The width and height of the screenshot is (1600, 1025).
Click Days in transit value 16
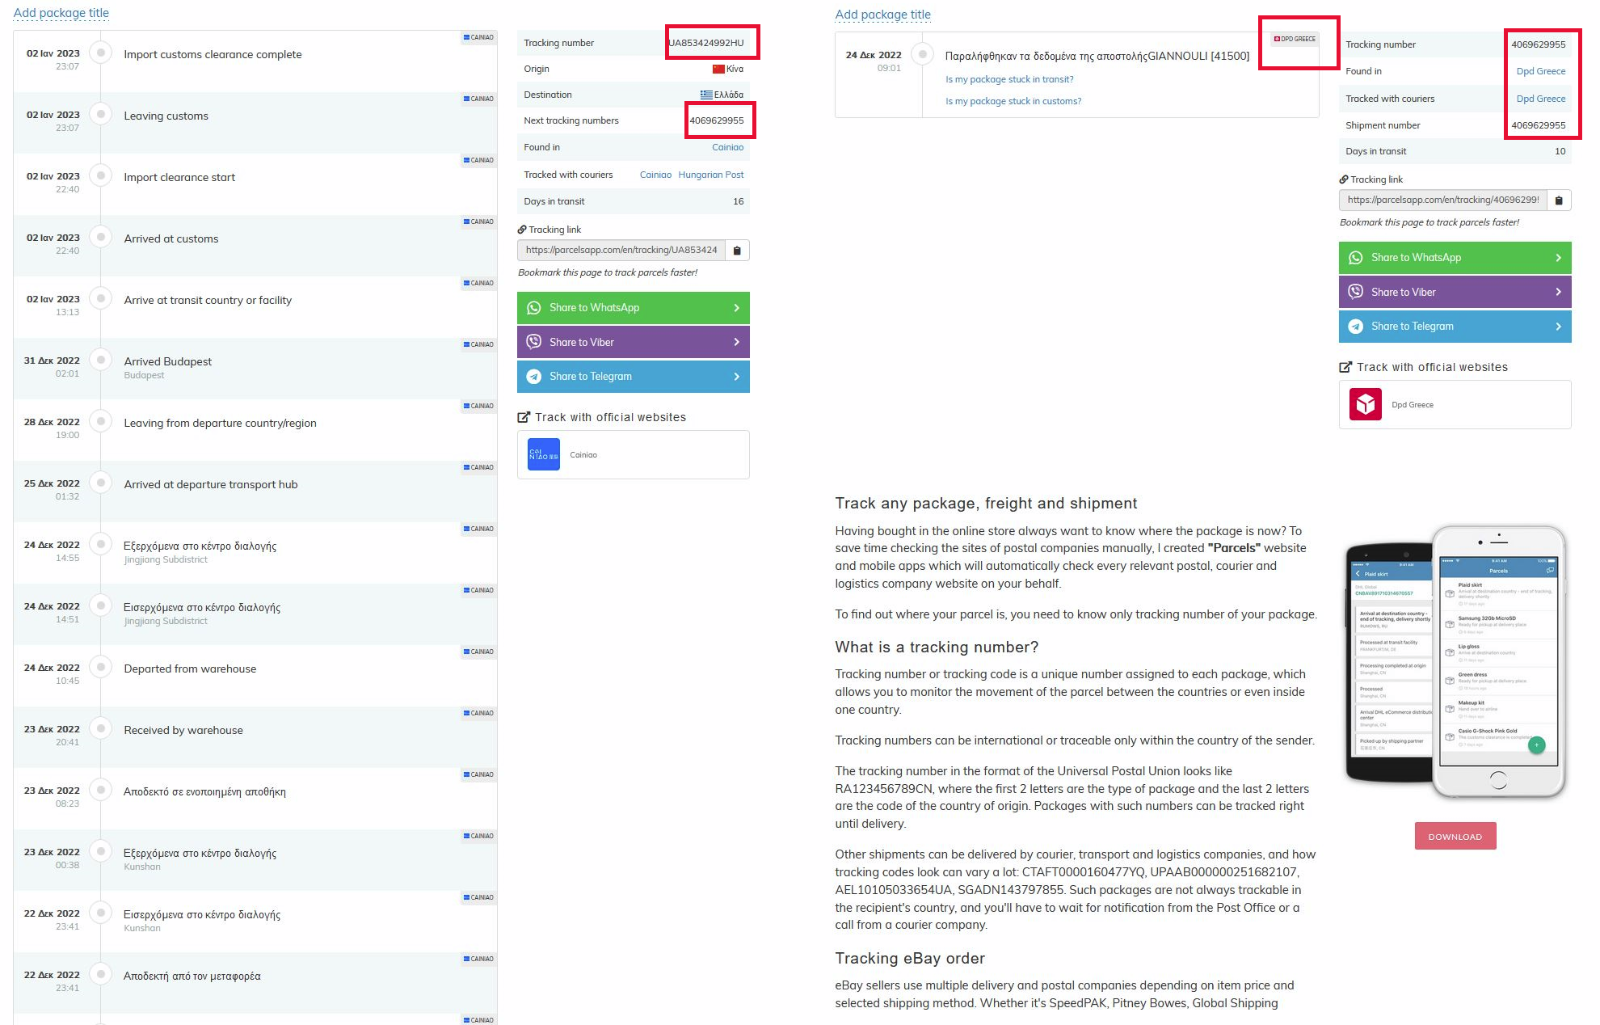(738, 202)
